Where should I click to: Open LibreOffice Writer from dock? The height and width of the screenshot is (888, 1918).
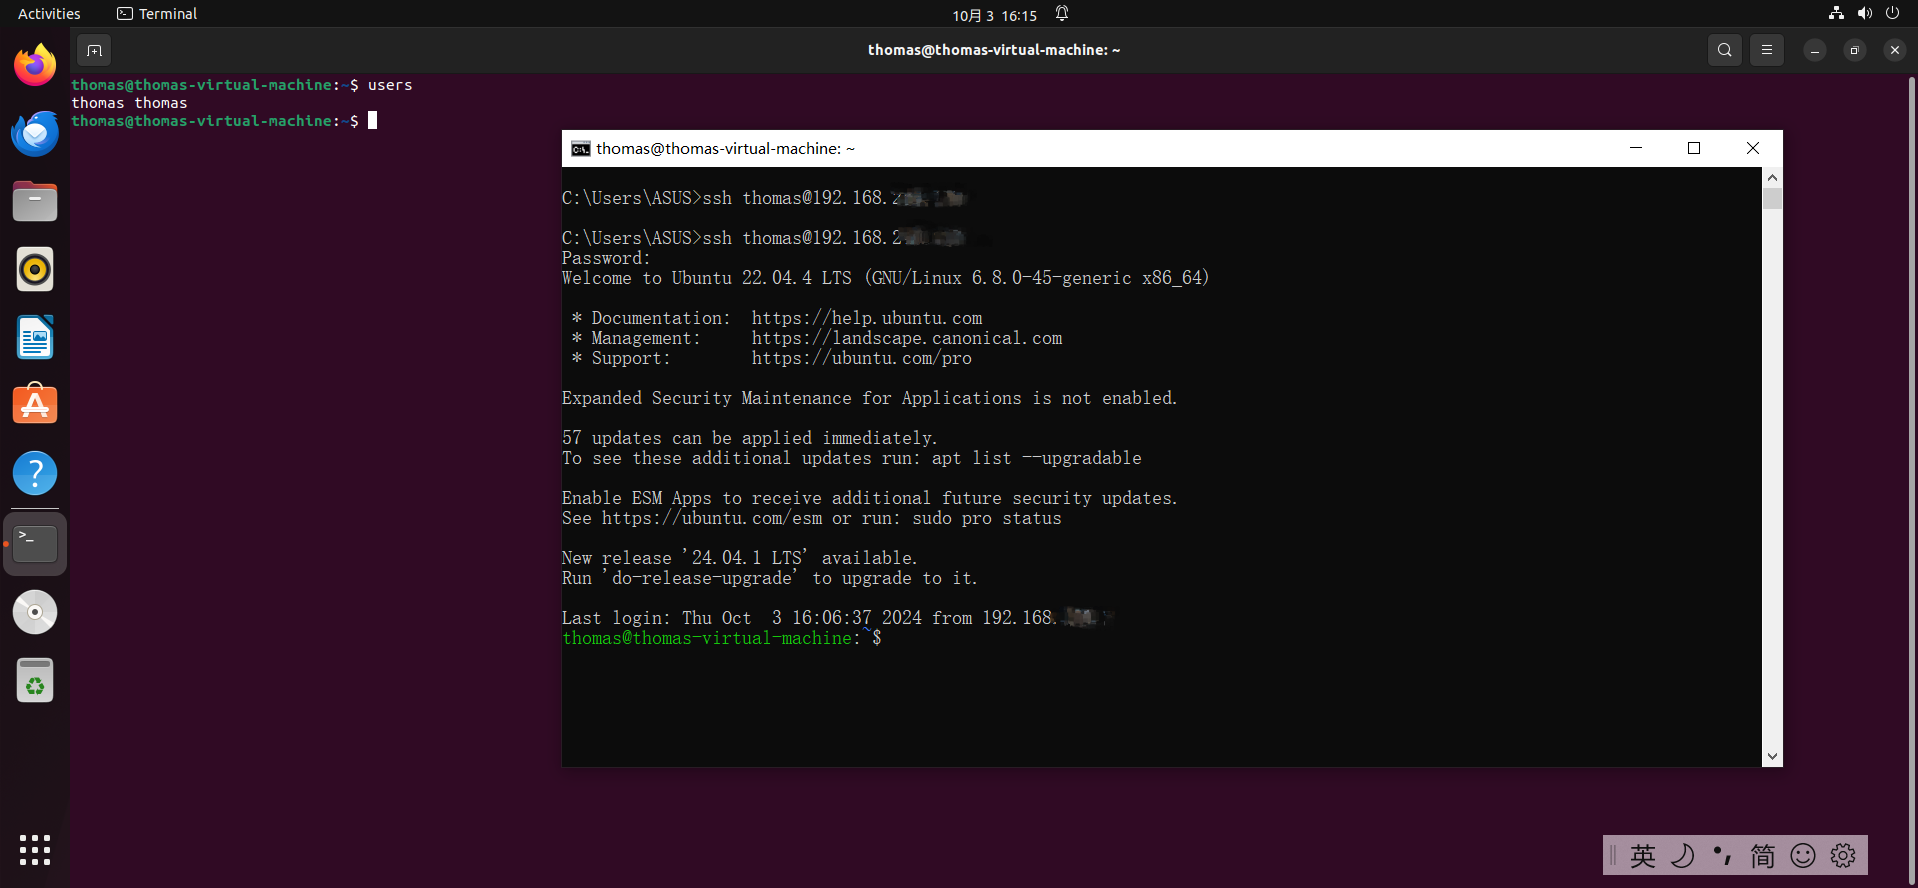tap(35, 338)
